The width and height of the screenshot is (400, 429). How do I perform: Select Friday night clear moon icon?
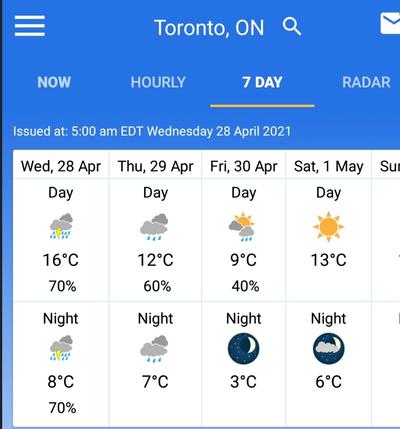244,348
